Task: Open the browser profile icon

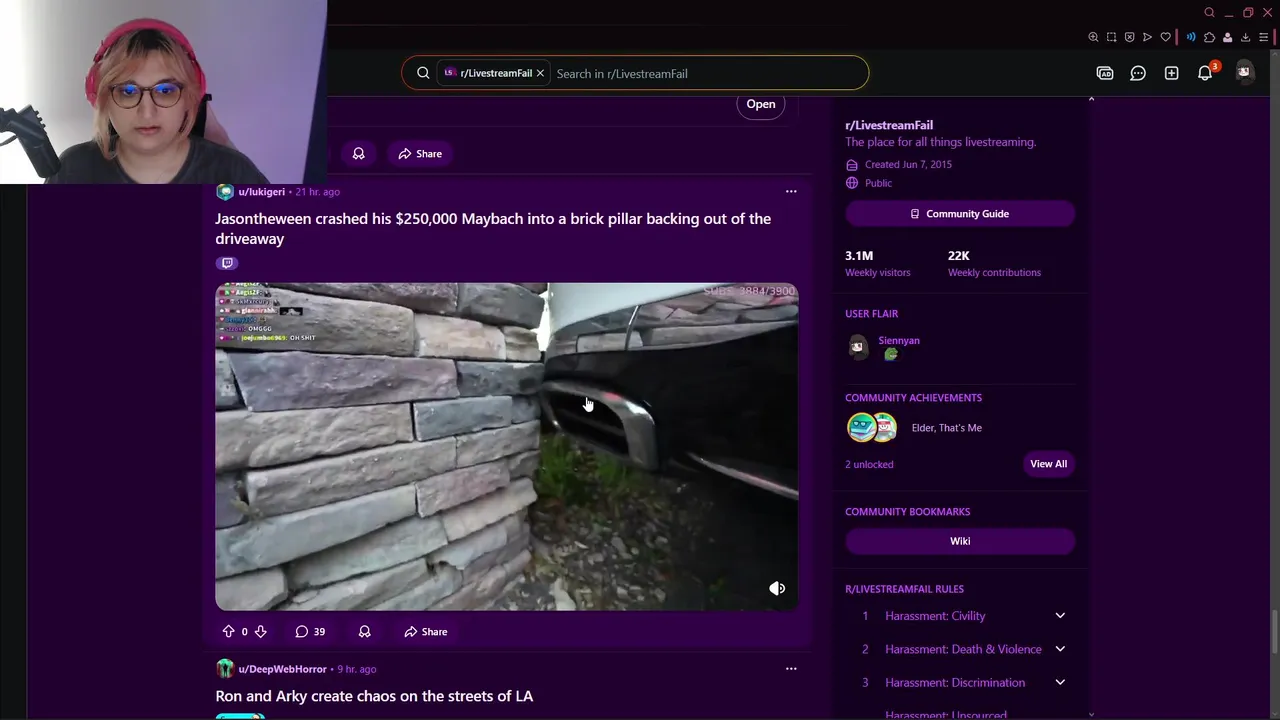Action: coord(1227,37)
